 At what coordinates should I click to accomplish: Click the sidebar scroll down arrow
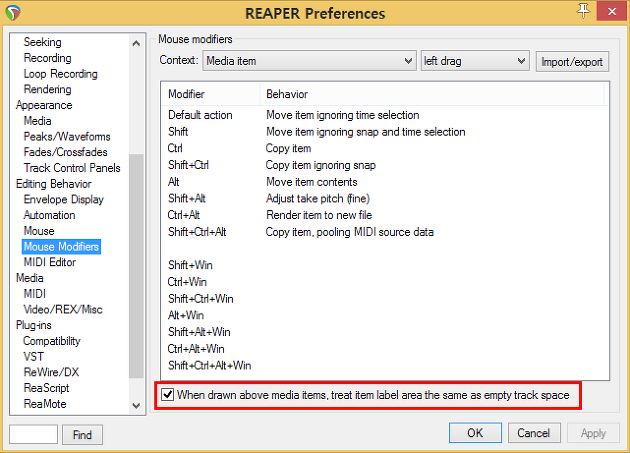[x=136, y=405]
